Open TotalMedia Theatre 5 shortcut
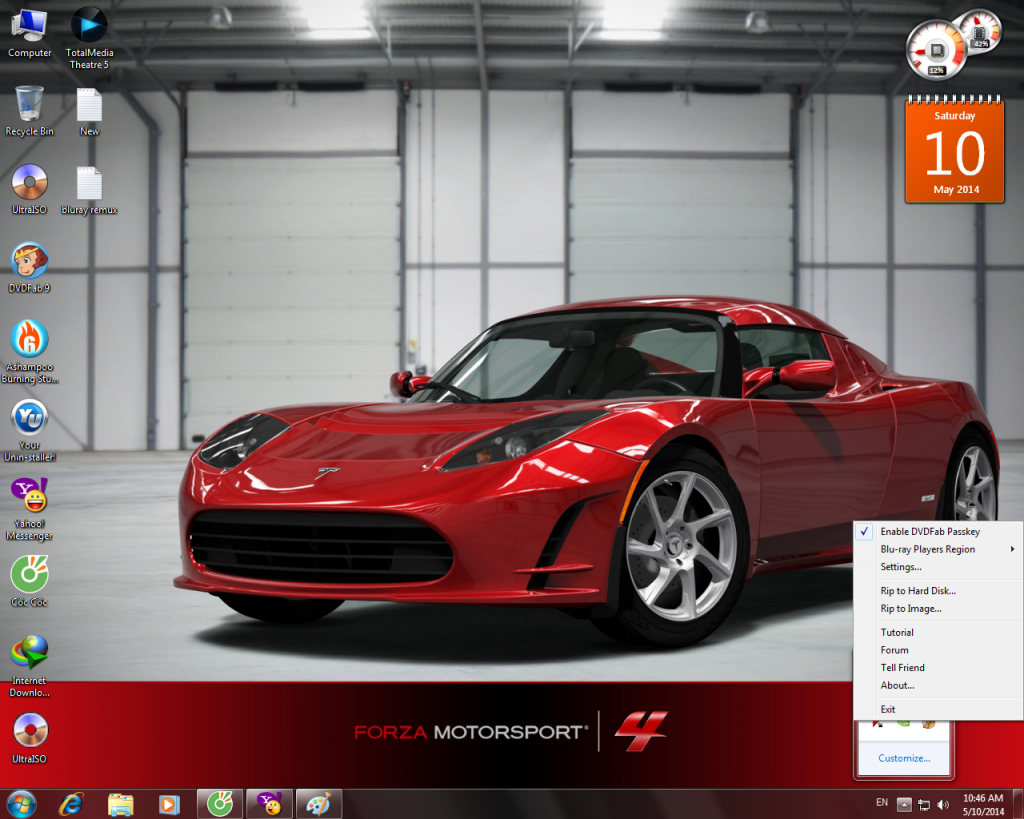This screenshot has width=1024, height=819. click(89, 37)
